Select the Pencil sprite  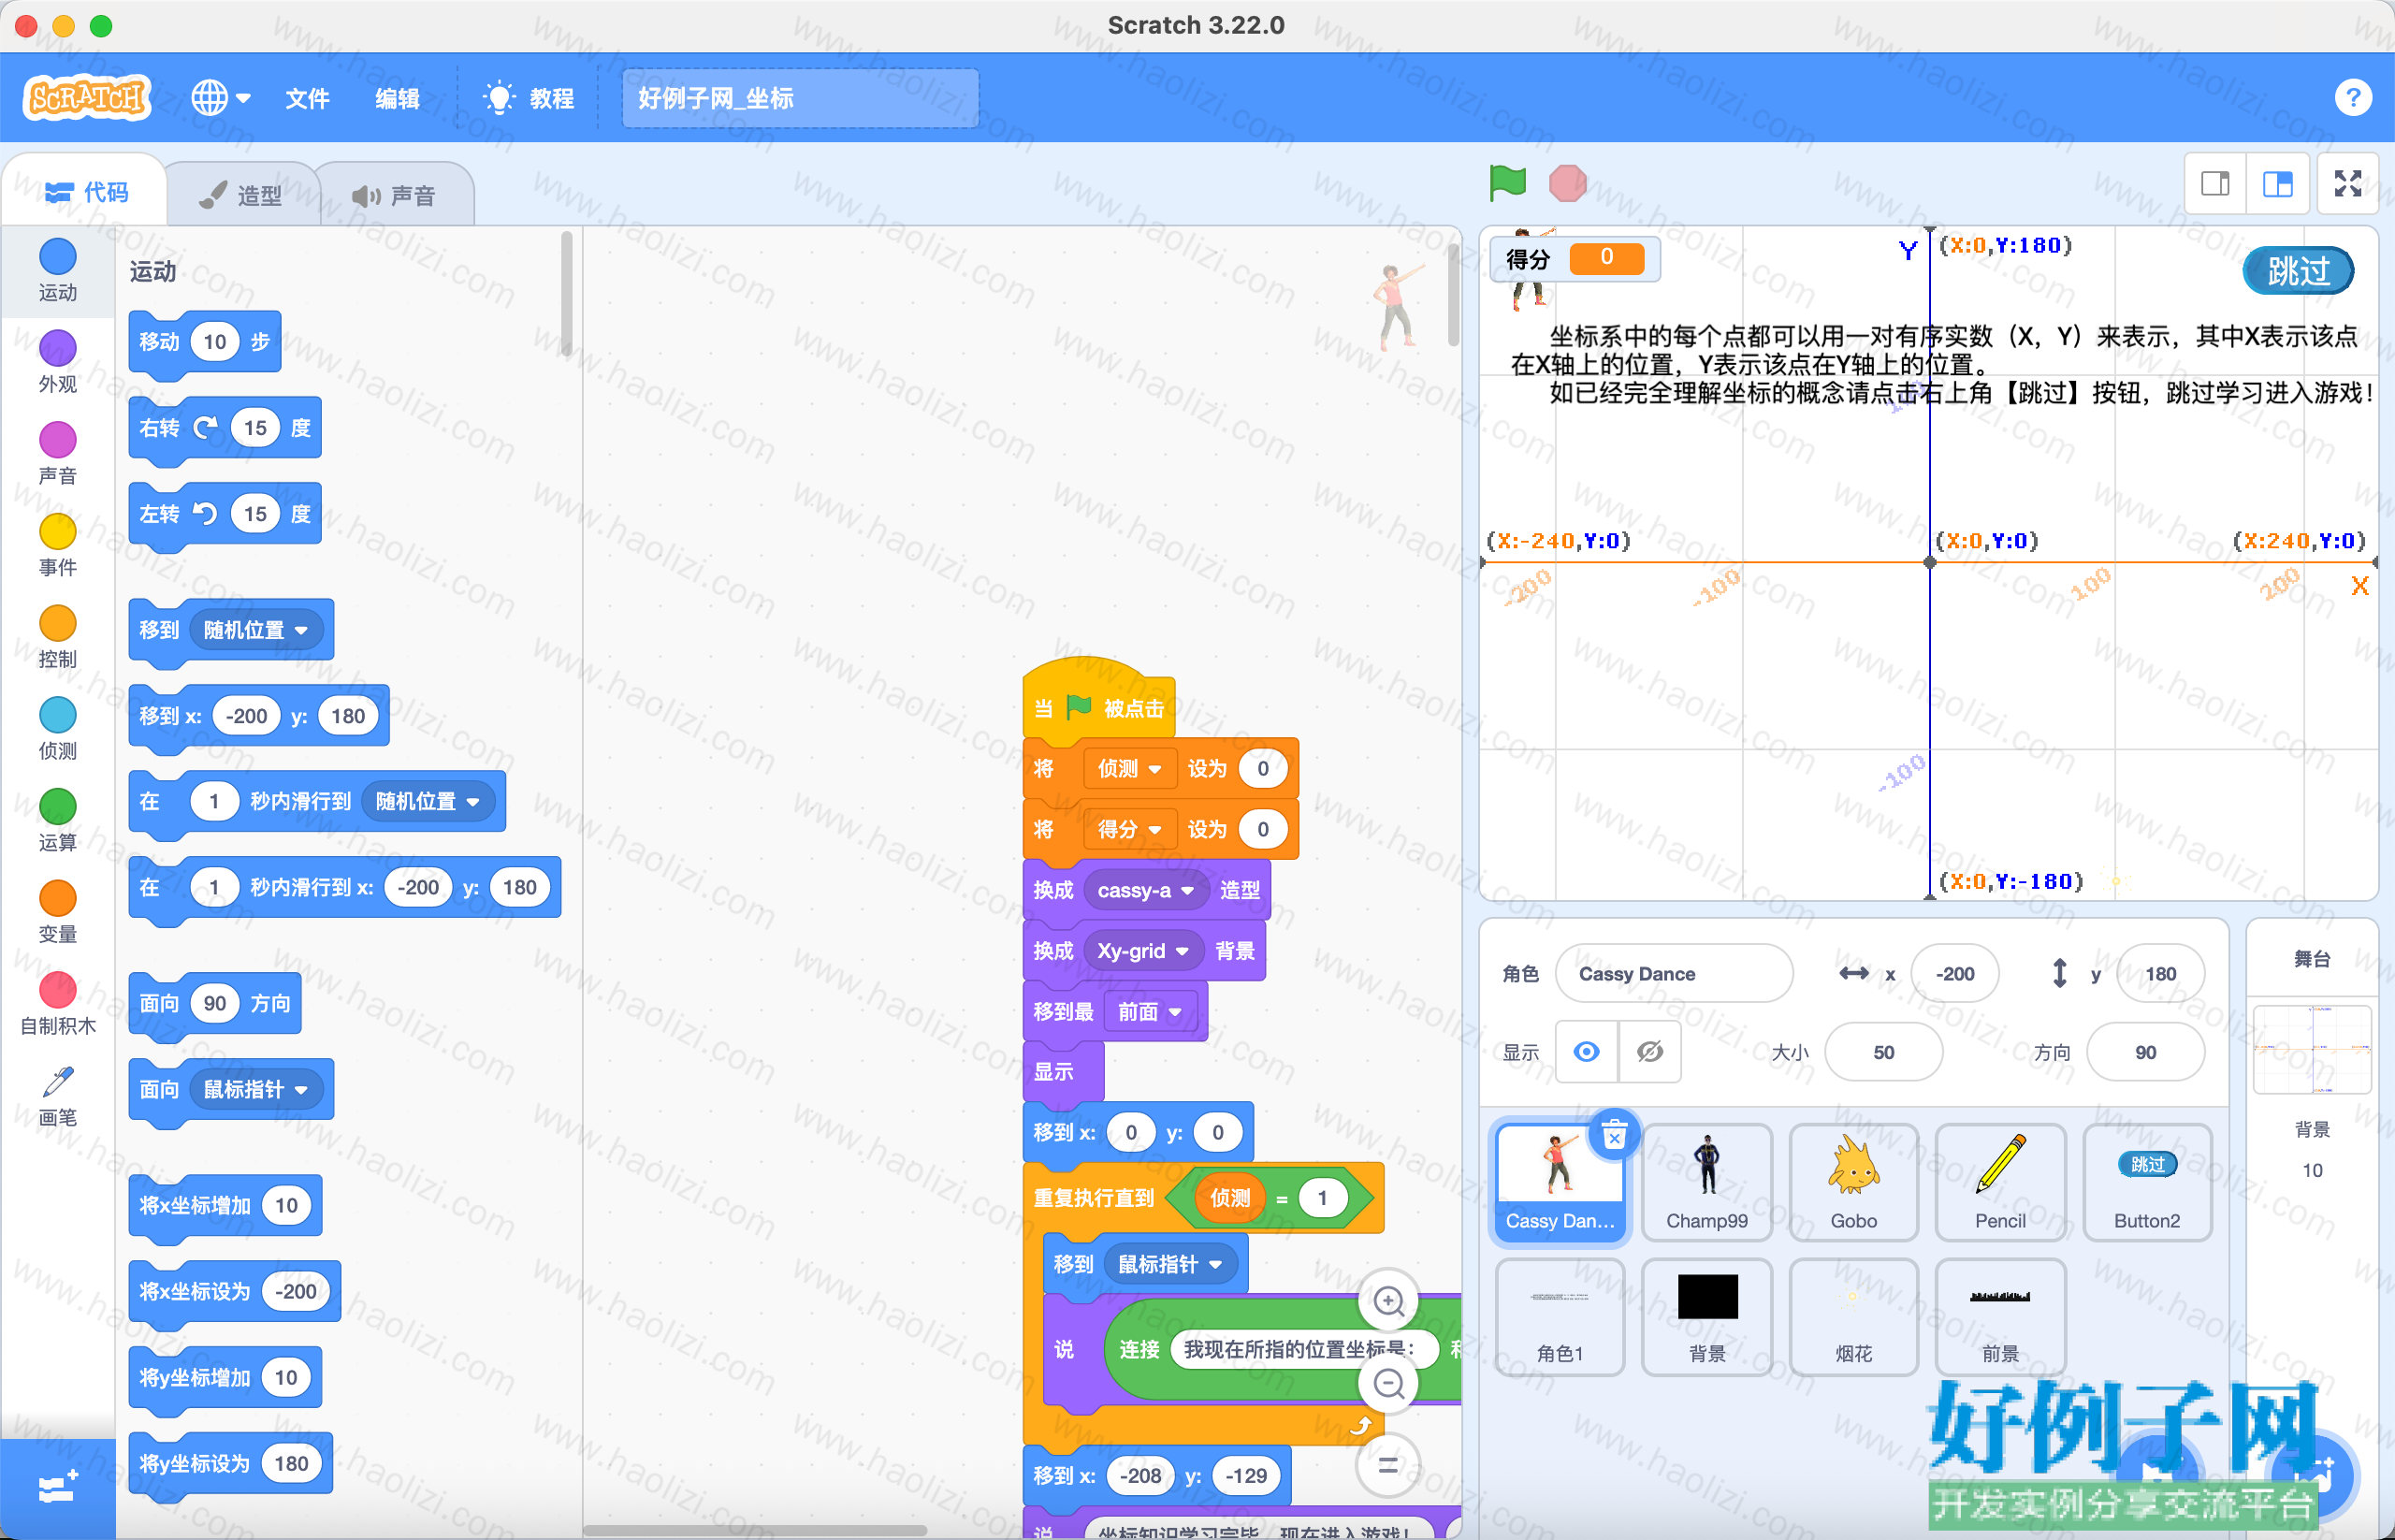(x=2000, y=1183)
